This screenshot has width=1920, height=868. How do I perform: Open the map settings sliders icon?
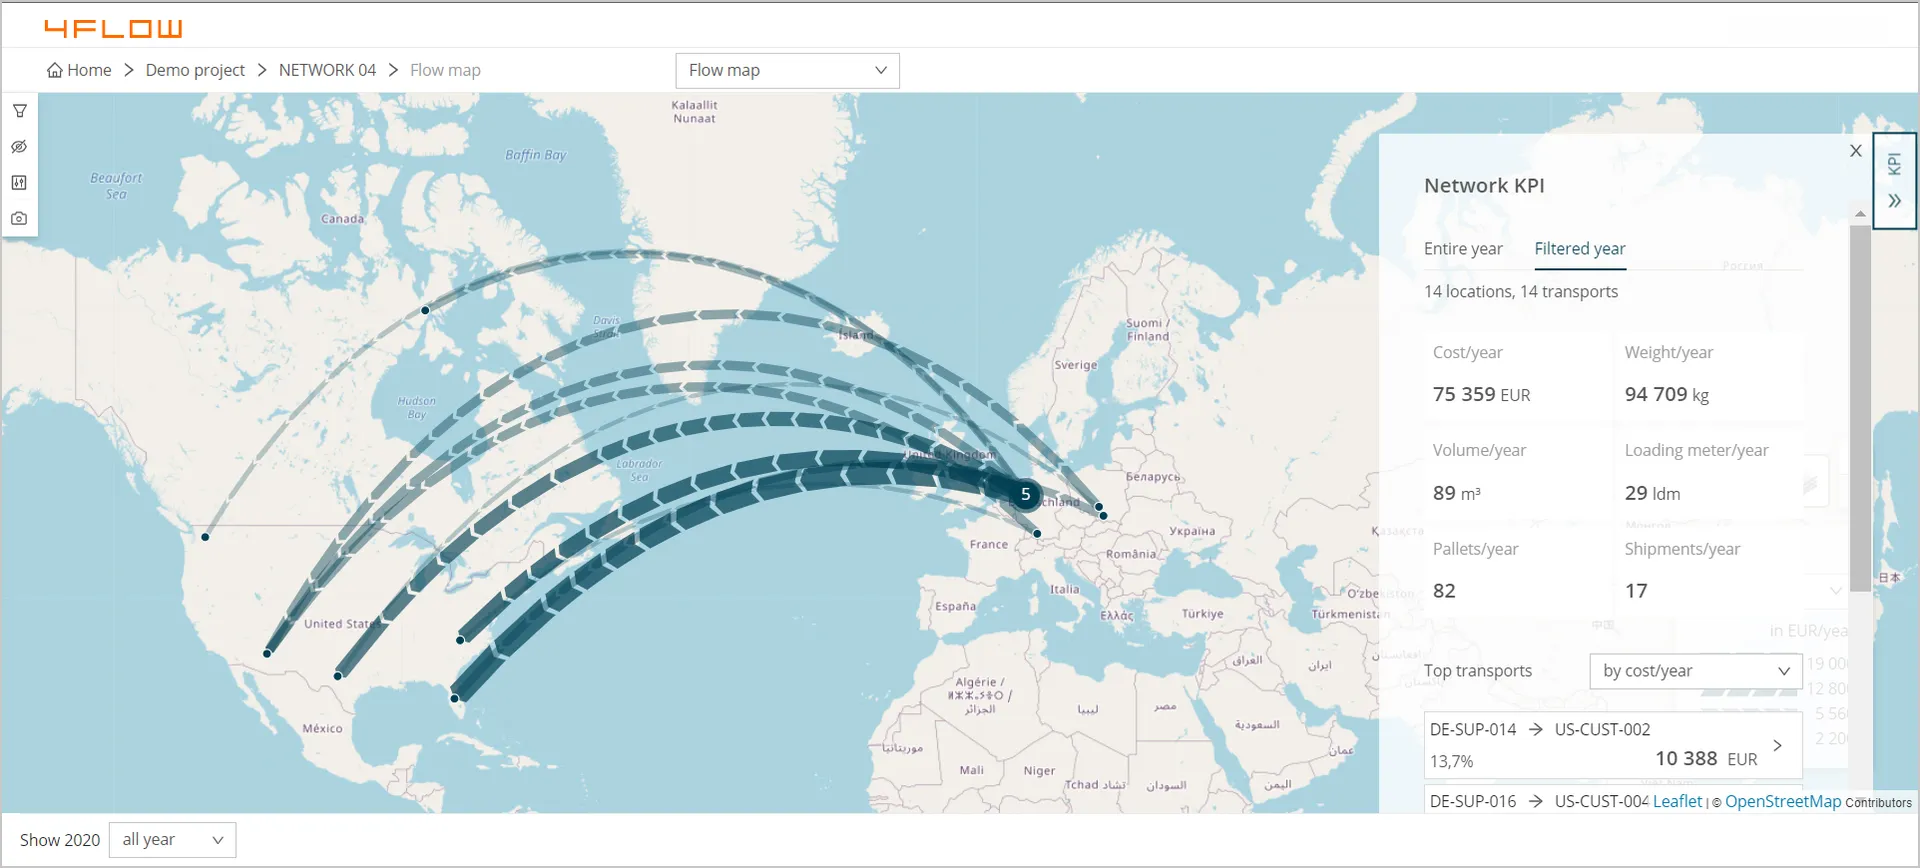(19, 183)
